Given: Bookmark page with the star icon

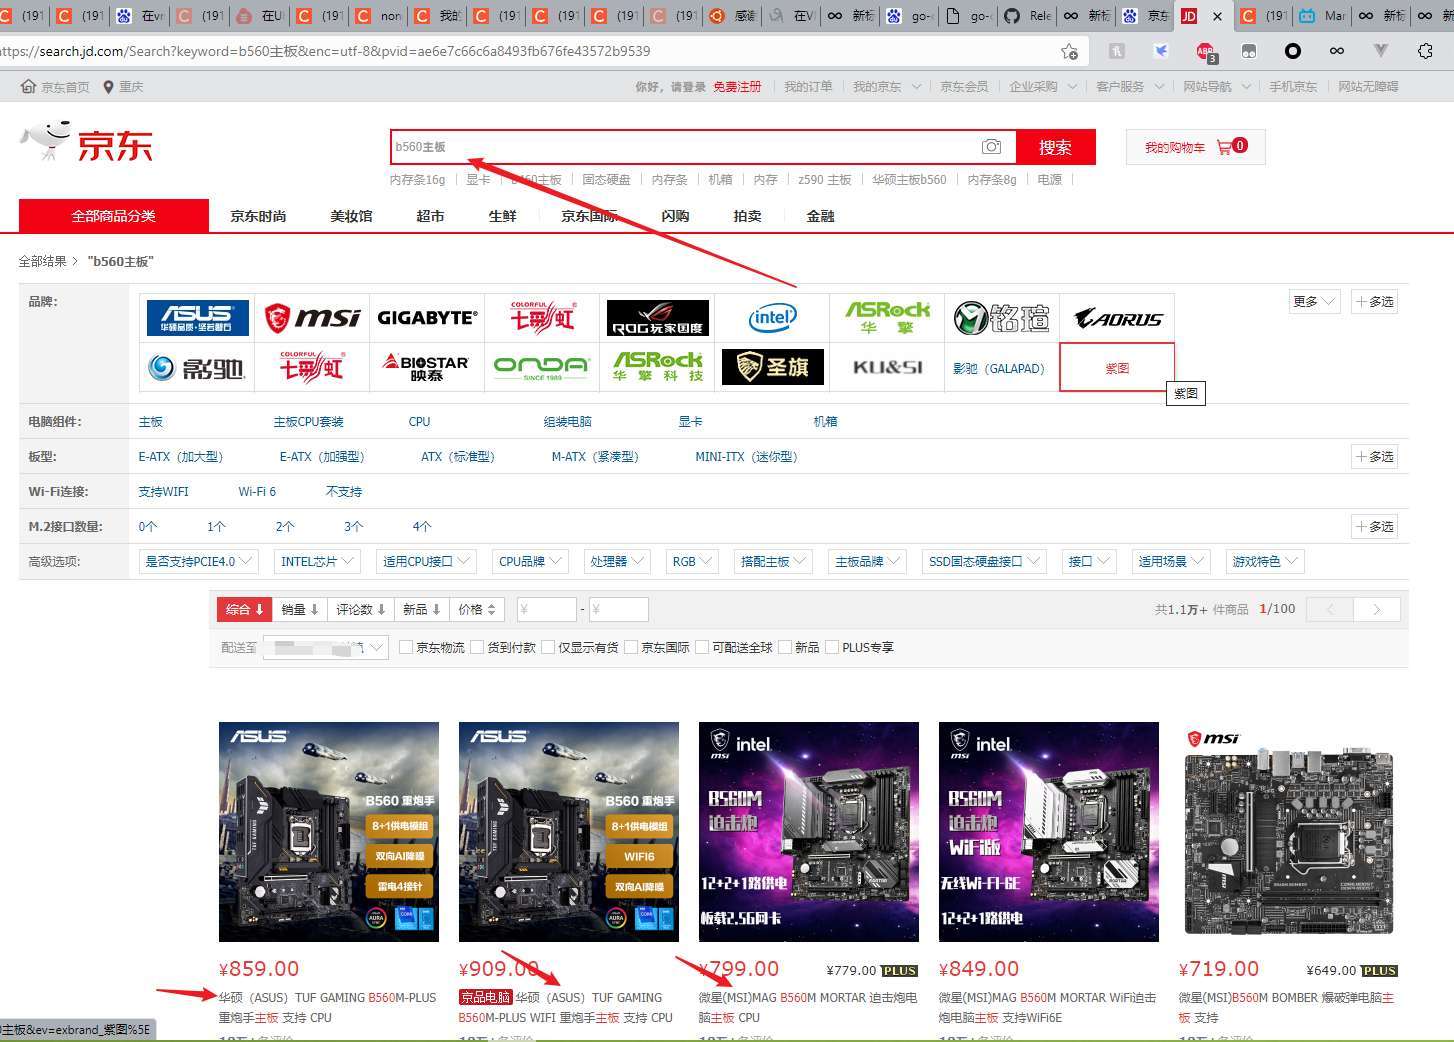Looking at the screenshot, I should (1069, 51).
